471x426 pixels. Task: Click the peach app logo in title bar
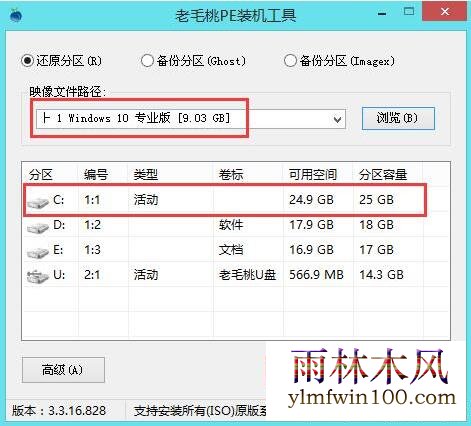point(16,15)
